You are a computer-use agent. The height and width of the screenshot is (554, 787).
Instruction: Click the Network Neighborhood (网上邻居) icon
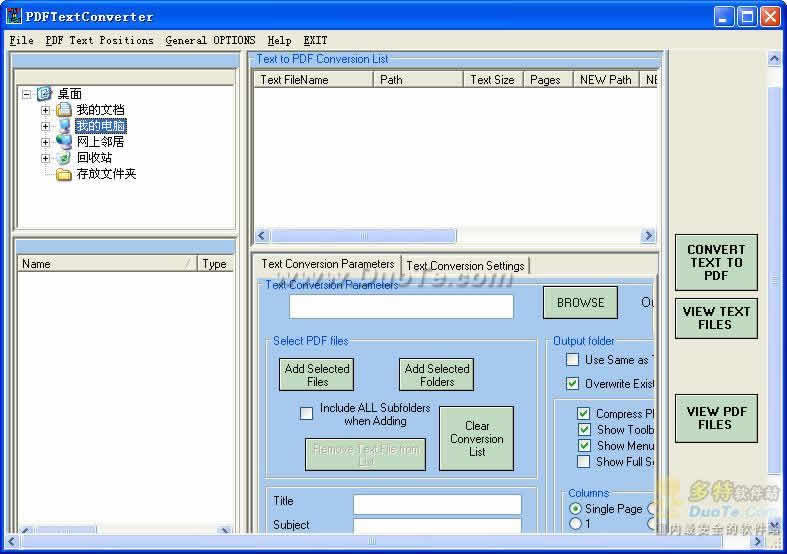click(64, 142)
